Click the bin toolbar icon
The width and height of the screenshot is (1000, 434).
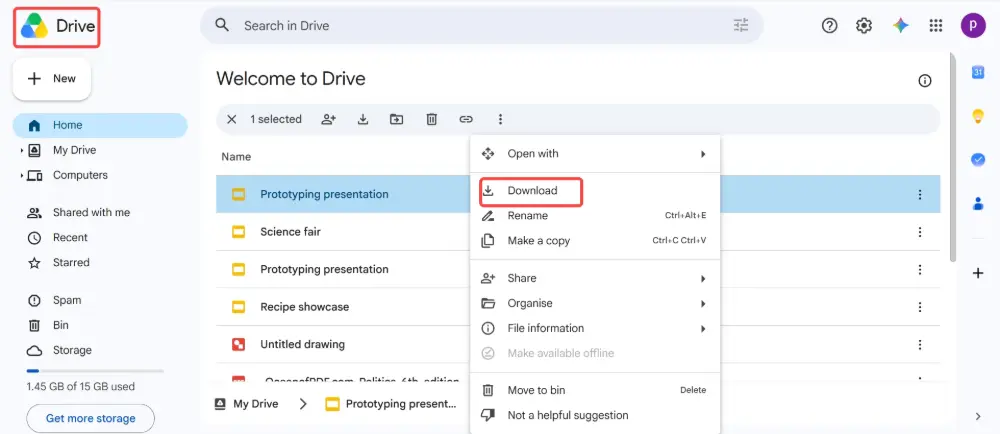tap(432, 119)
